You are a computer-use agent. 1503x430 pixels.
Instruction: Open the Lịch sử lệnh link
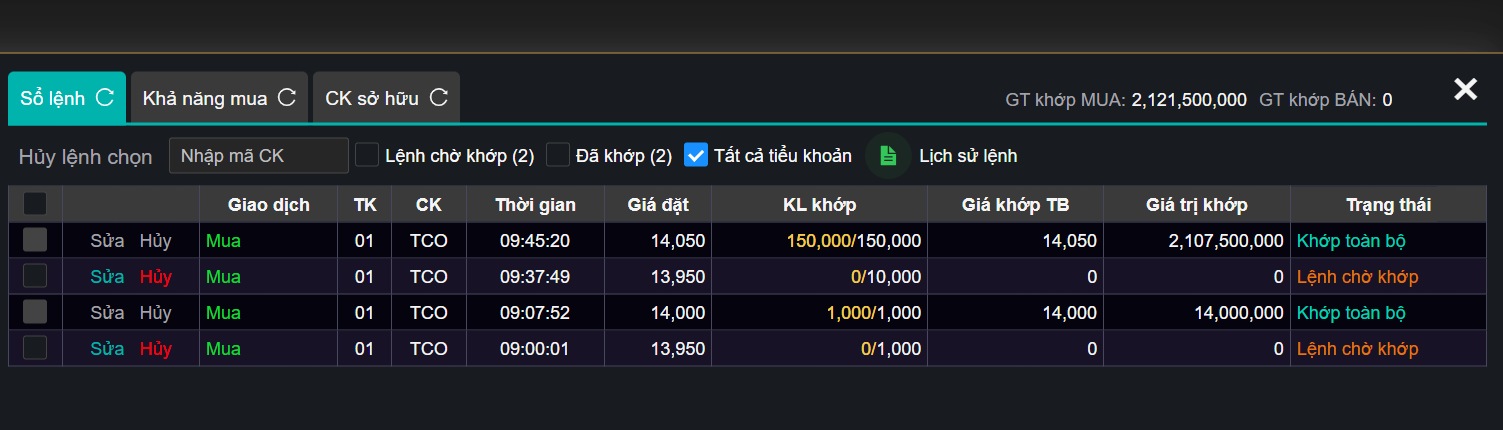(x=967, y=156)
